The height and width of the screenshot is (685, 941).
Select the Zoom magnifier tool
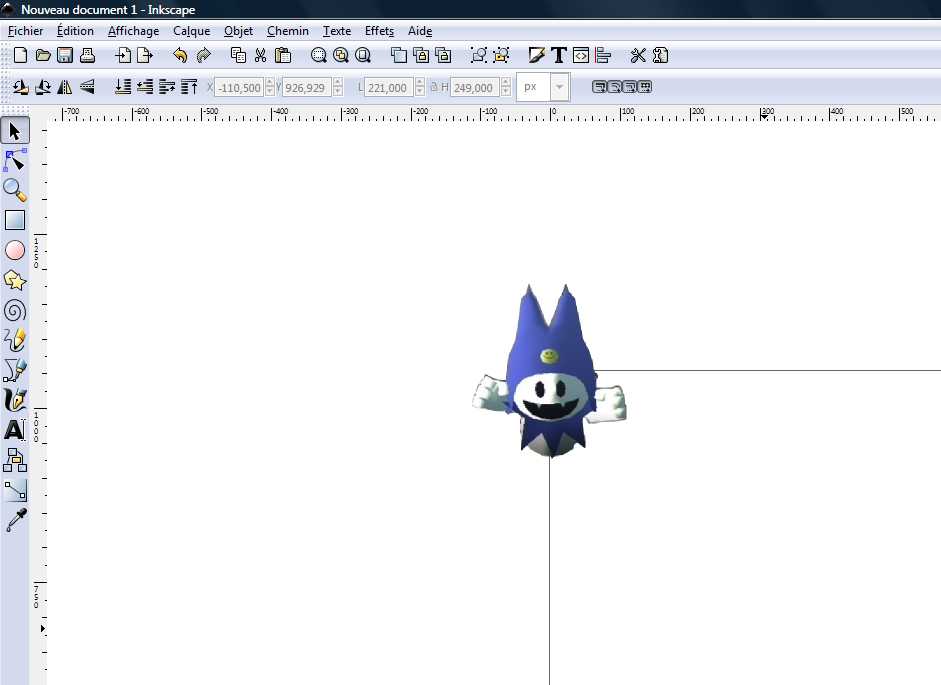point(15,189)
